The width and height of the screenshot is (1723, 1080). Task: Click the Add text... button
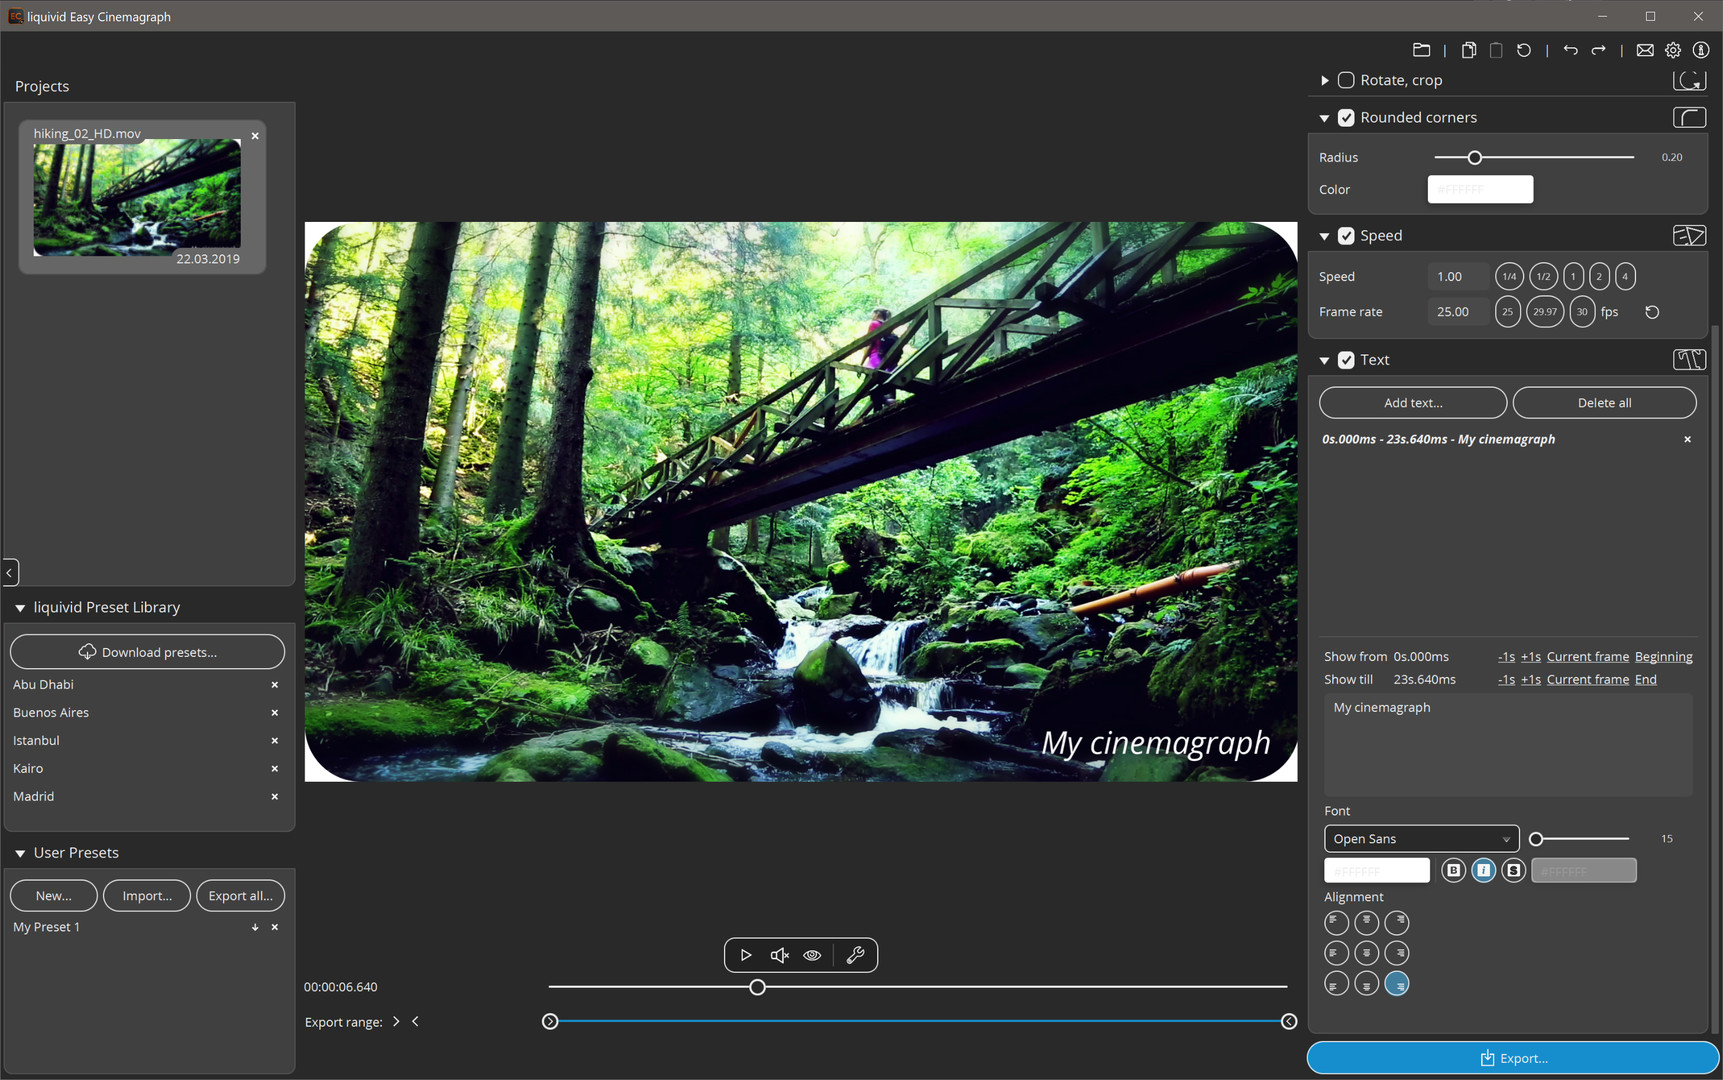coord(1412,403)
